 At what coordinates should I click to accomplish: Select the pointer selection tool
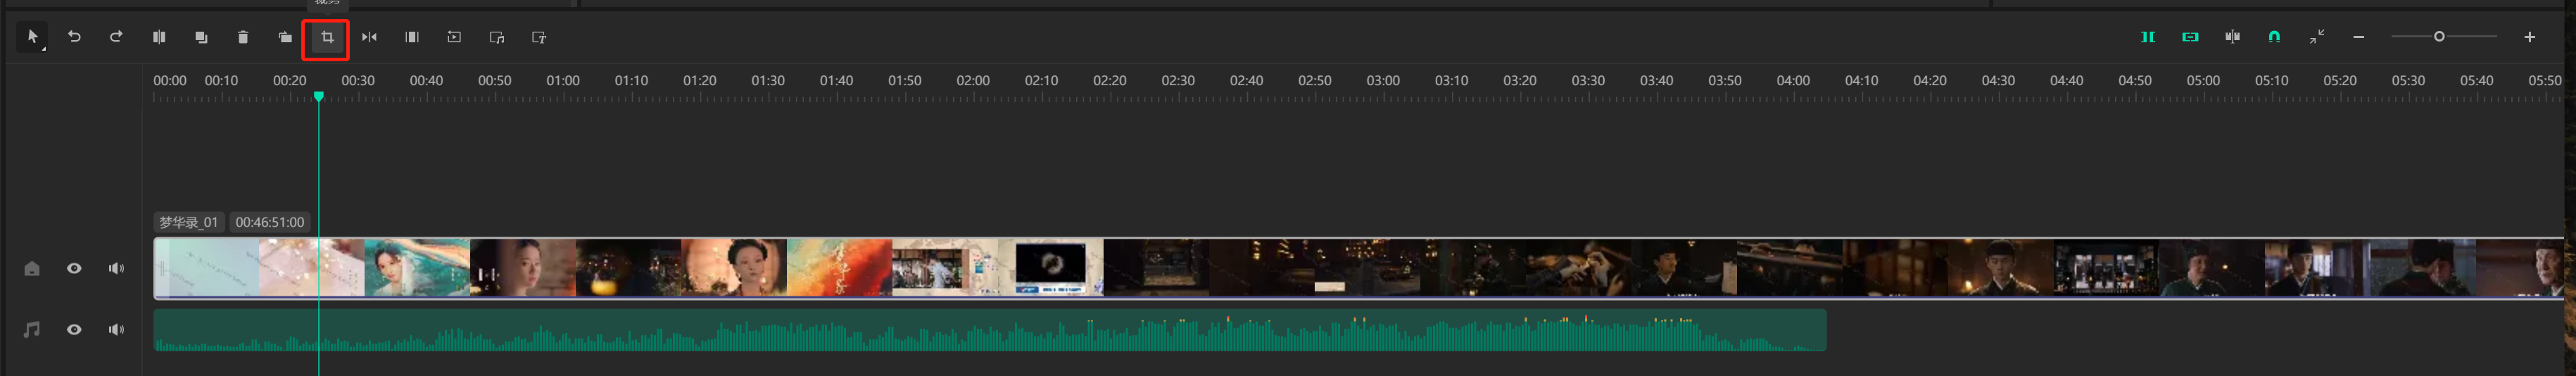point(32,37)
